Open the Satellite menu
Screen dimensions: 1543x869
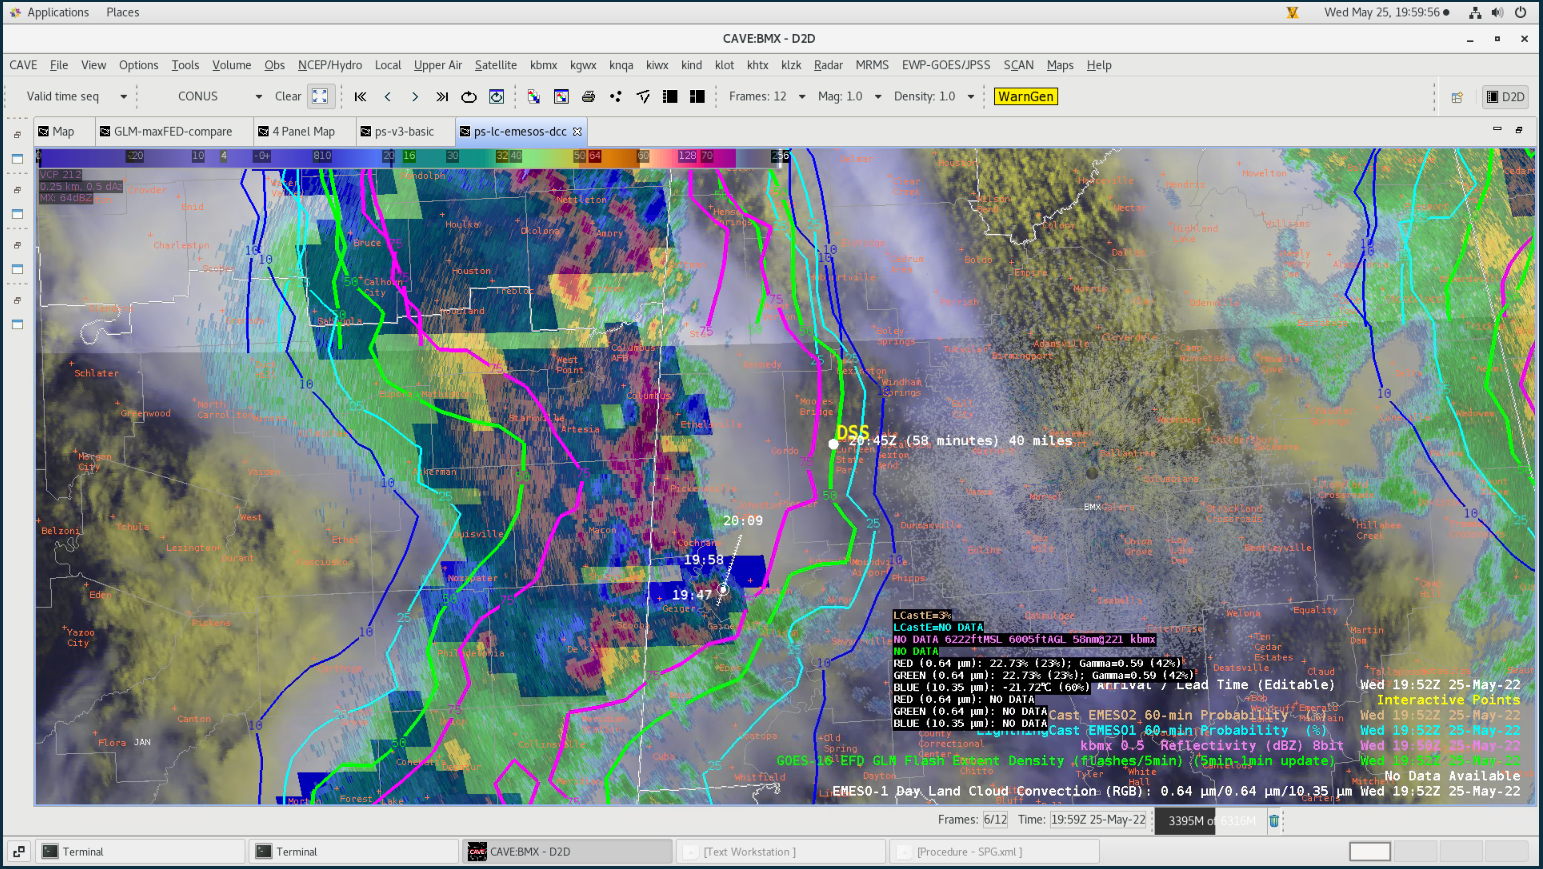point(495,65)
